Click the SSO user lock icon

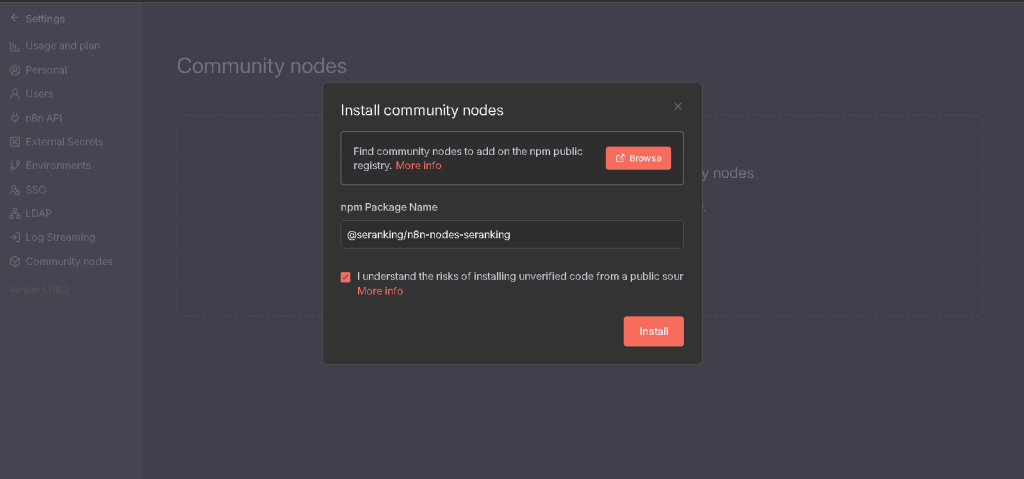click(15, 190)
